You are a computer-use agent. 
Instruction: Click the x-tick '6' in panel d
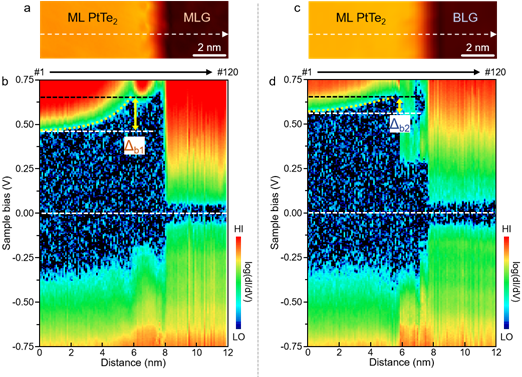click(x=402, y=353)
